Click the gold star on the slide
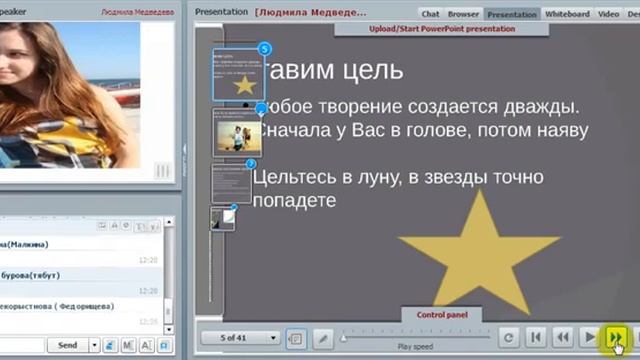 479,253
